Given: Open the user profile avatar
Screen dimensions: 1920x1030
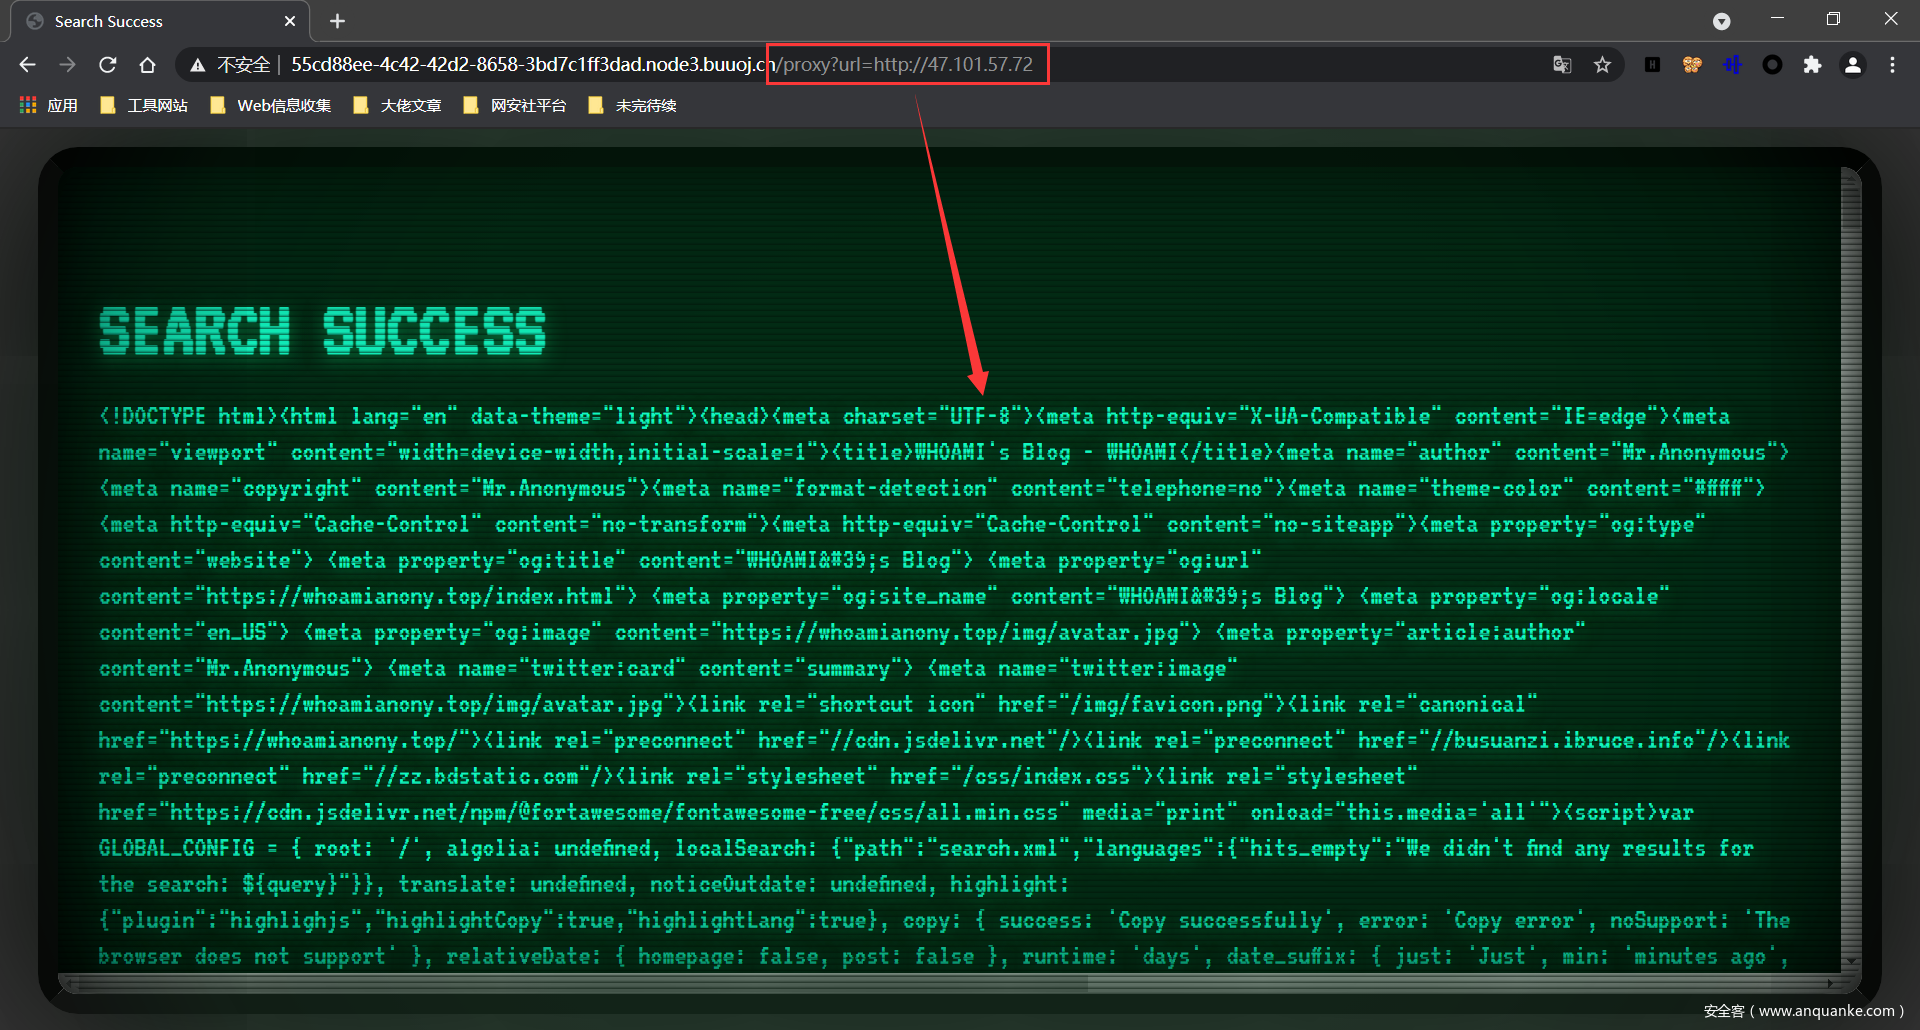Looking at the screenshot, I should tap(1852, 65).
